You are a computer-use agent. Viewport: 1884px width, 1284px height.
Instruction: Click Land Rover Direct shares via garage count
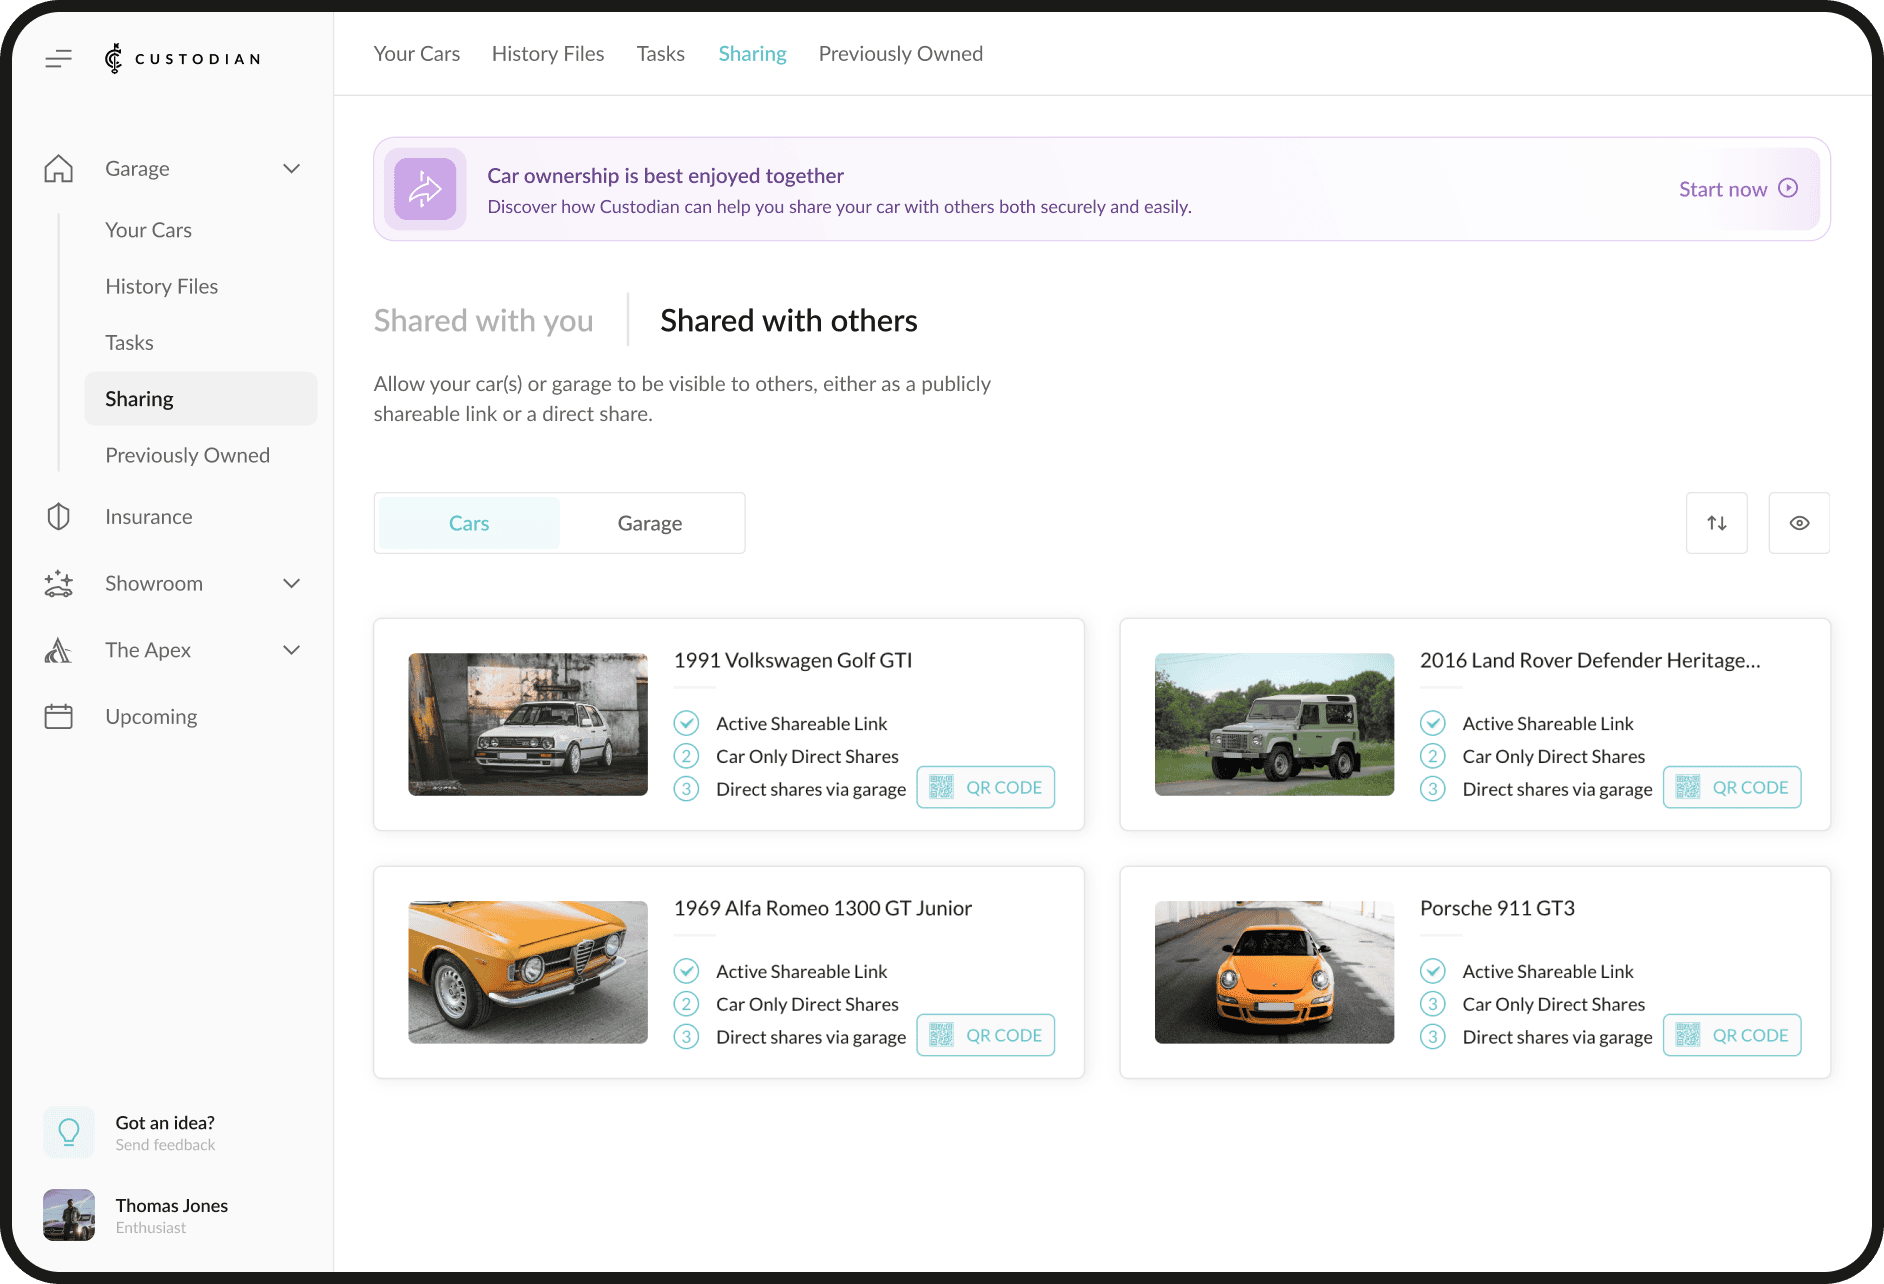click(x=1433, y=789)
